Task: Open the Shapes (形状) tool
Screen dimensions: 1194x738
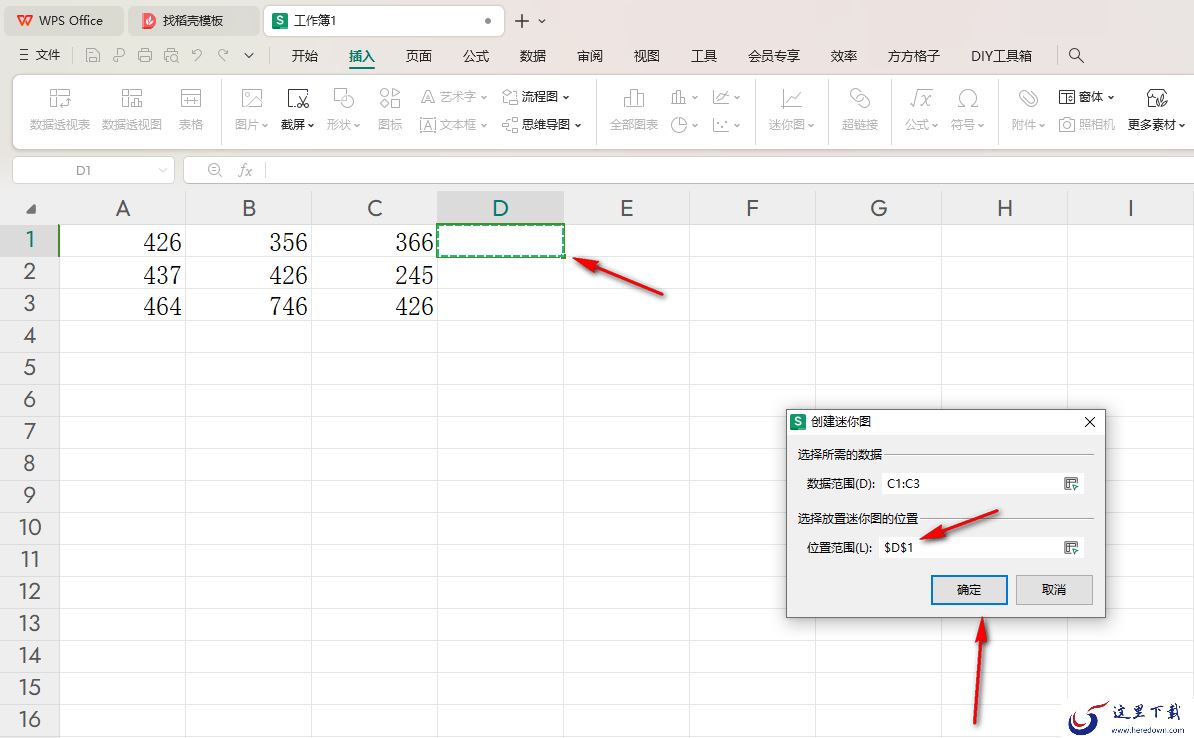Action: (343, 109)
